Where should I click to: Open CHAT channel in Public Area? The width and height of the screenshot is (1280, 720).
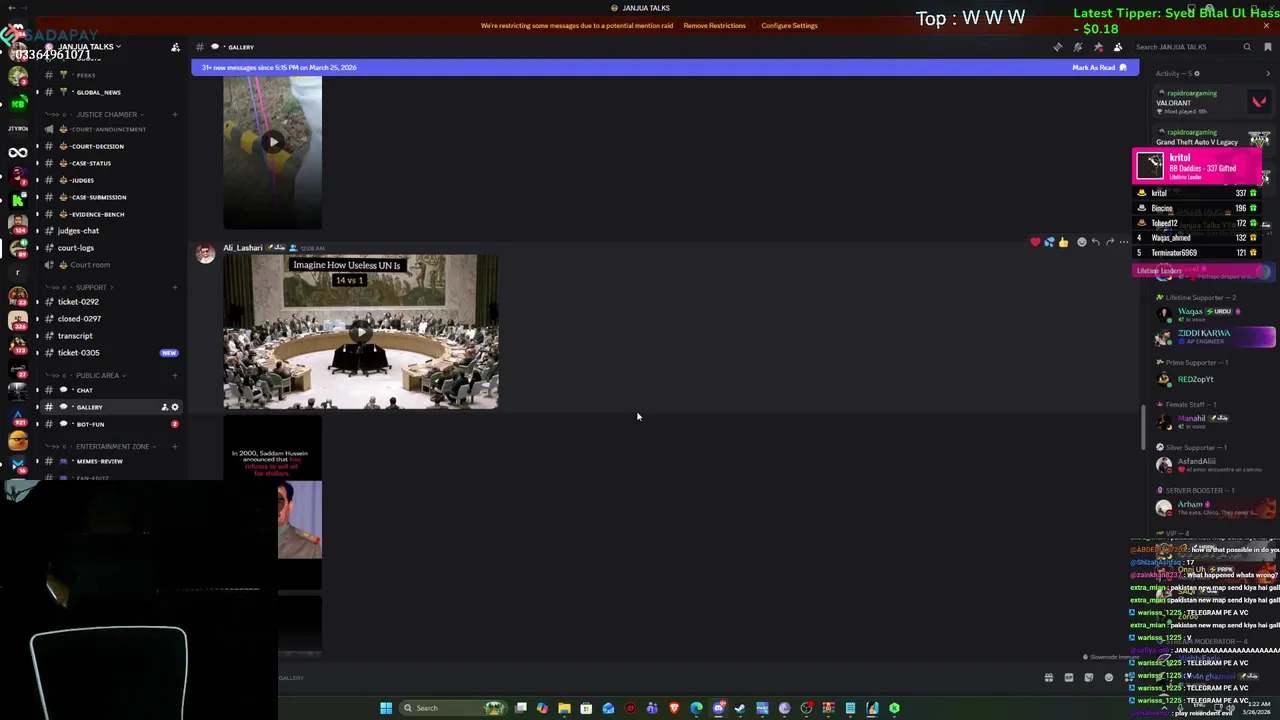point(110,390)
